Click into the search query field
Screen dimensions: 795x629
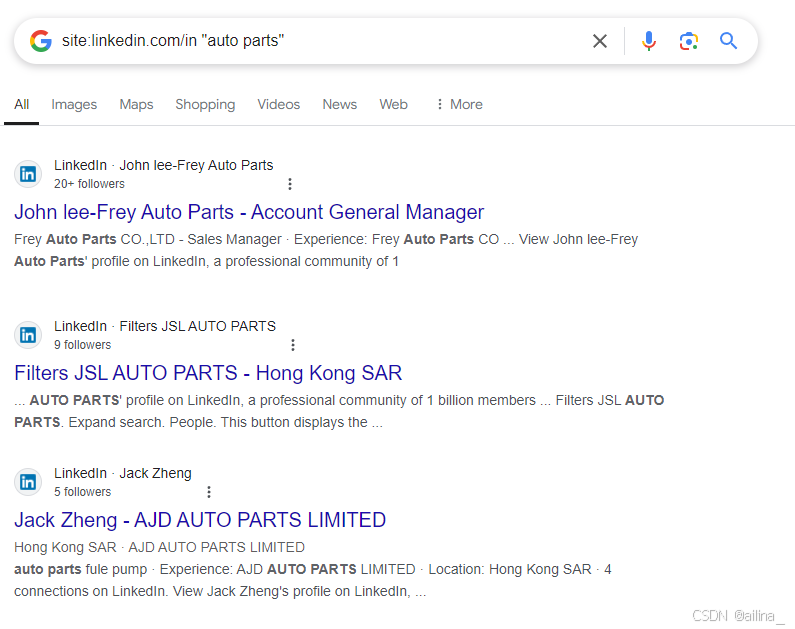tap(319, 41)
